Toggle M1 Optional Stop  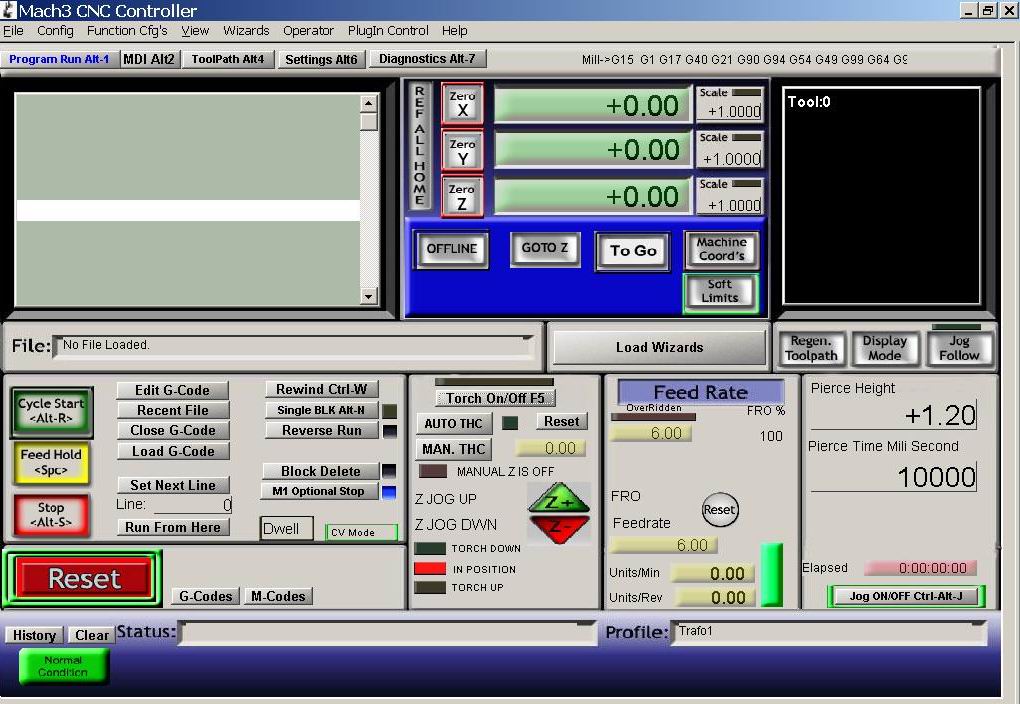[x=319, y=491]
